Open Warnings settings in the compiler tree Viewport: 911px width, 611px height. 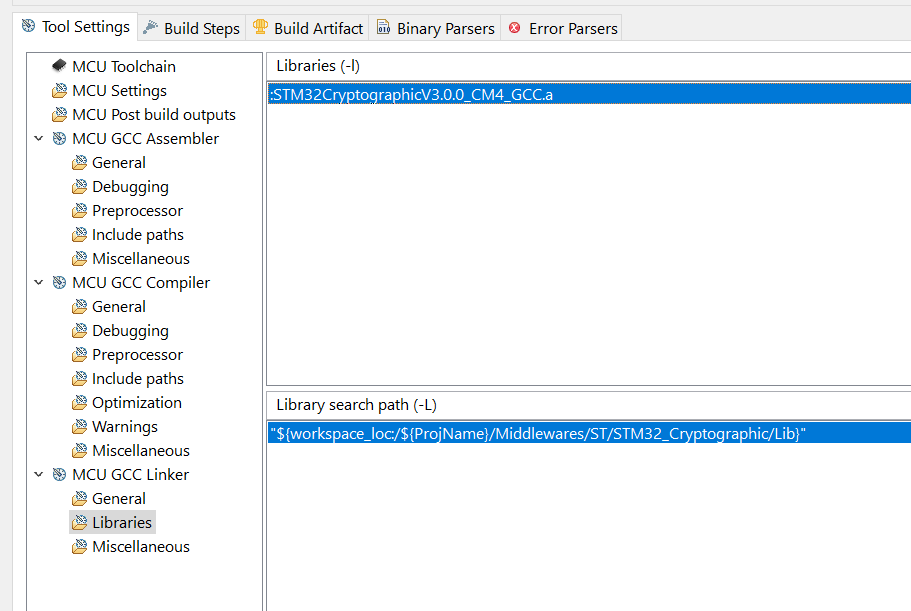coord(125,427)
